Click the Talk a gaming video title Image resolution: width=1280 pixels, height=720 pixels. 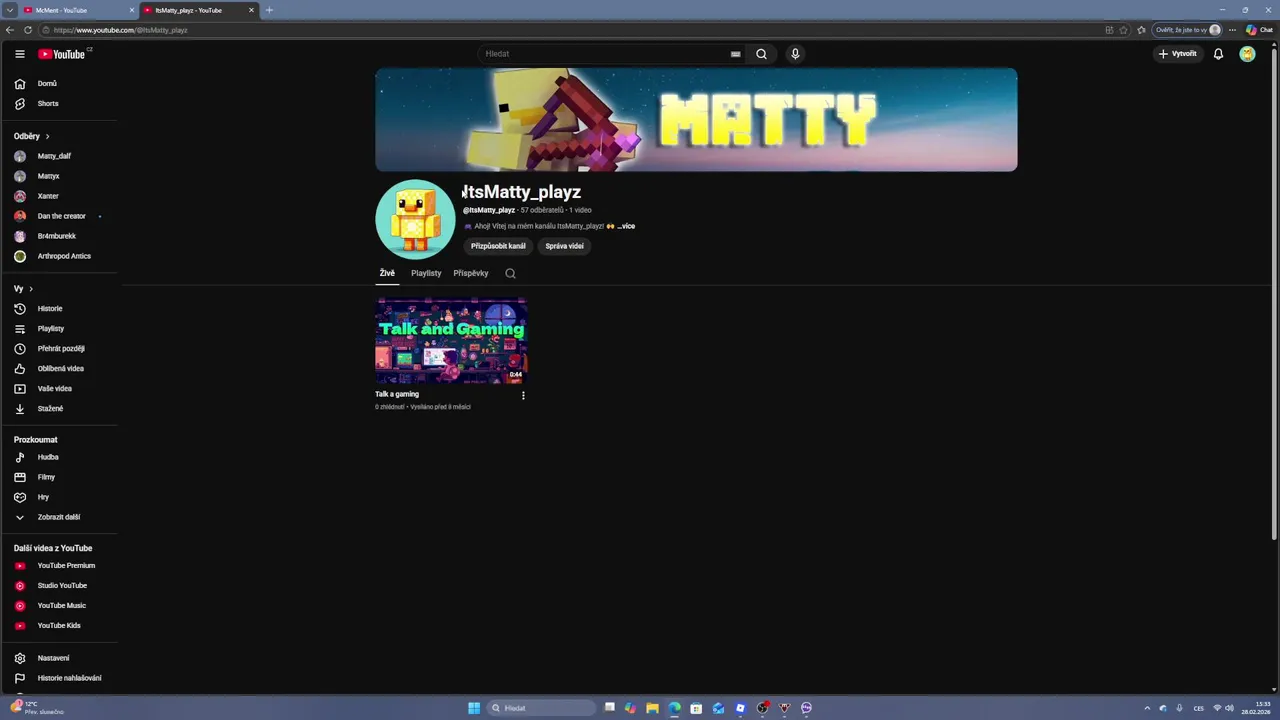[397, 394]
